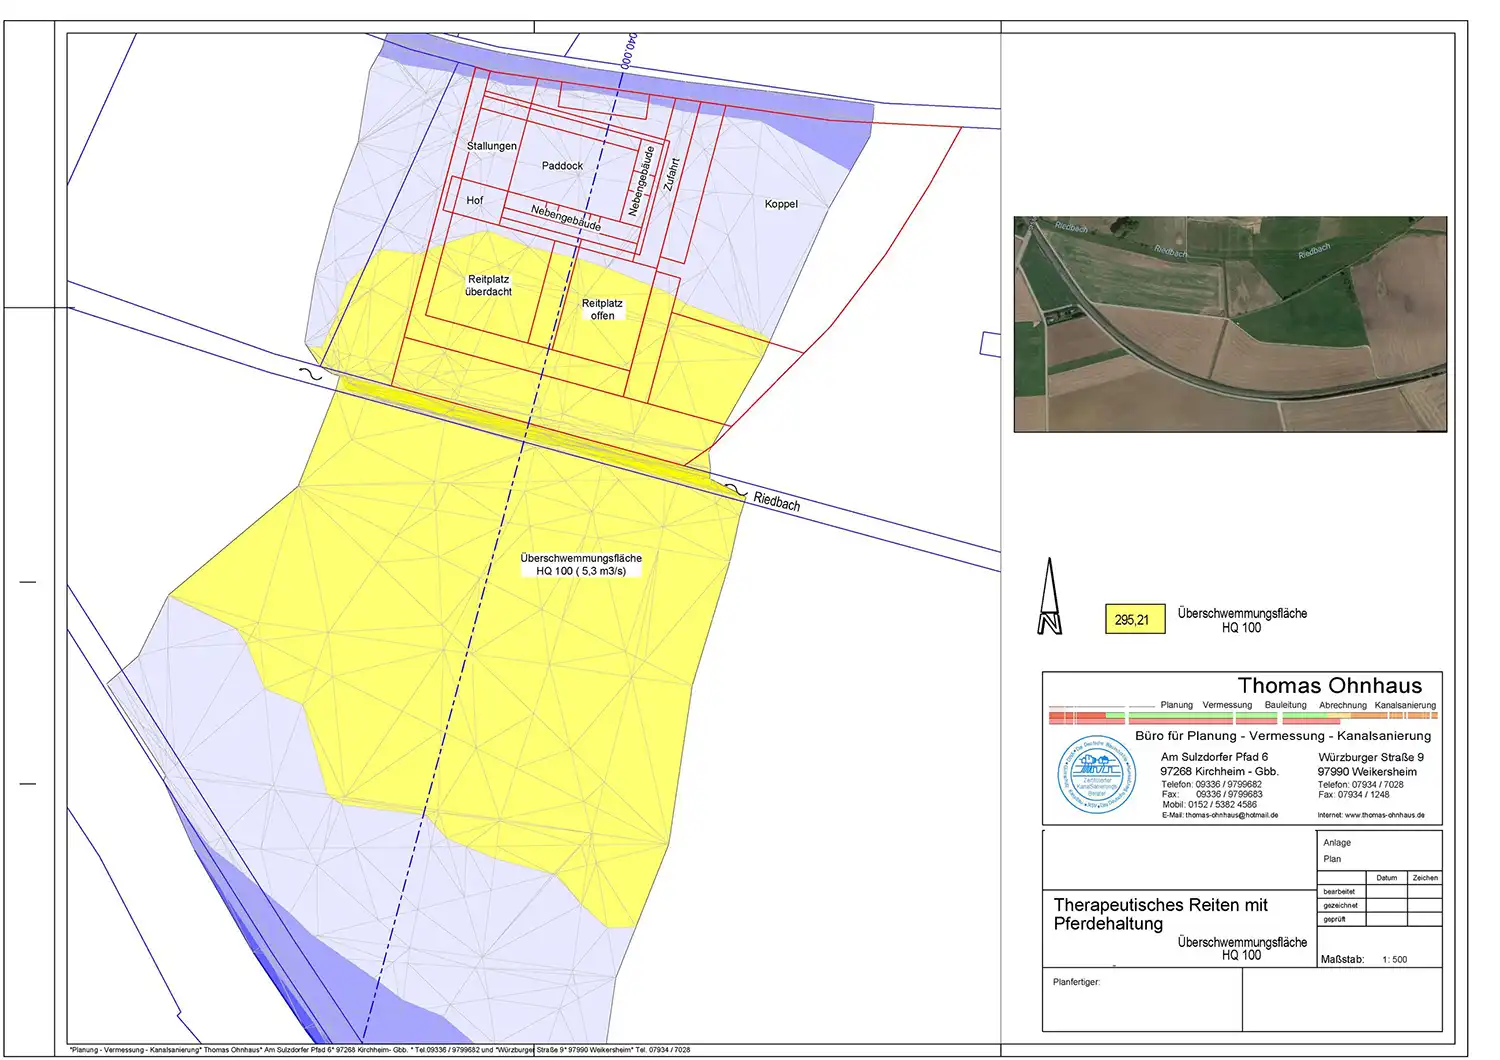Viewport: 1500px width, 1060px height.
Task: Click the western flow symbol on the Riedbach
Action: coord(311,374)
